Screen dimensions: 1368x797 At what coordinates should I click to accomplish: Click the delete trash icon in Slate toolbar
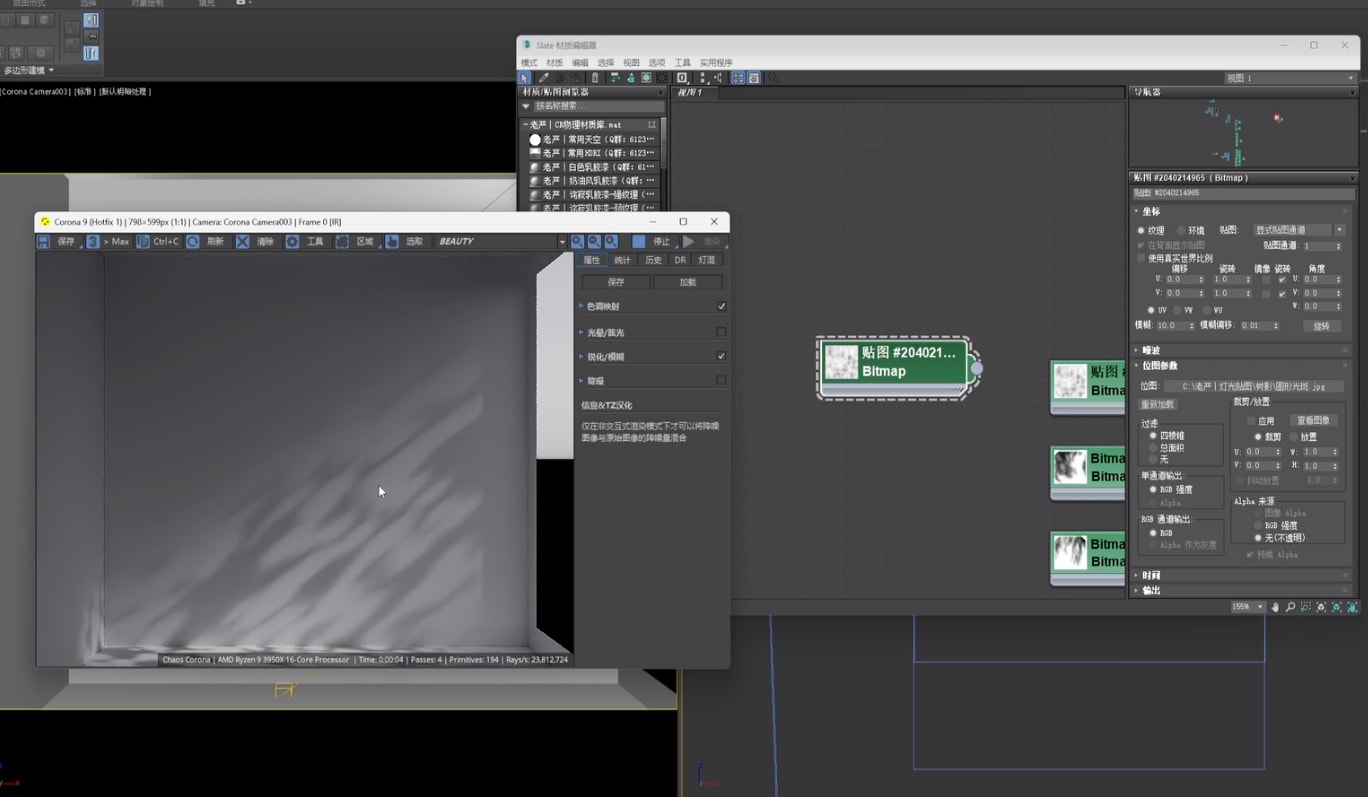[595, 78]
